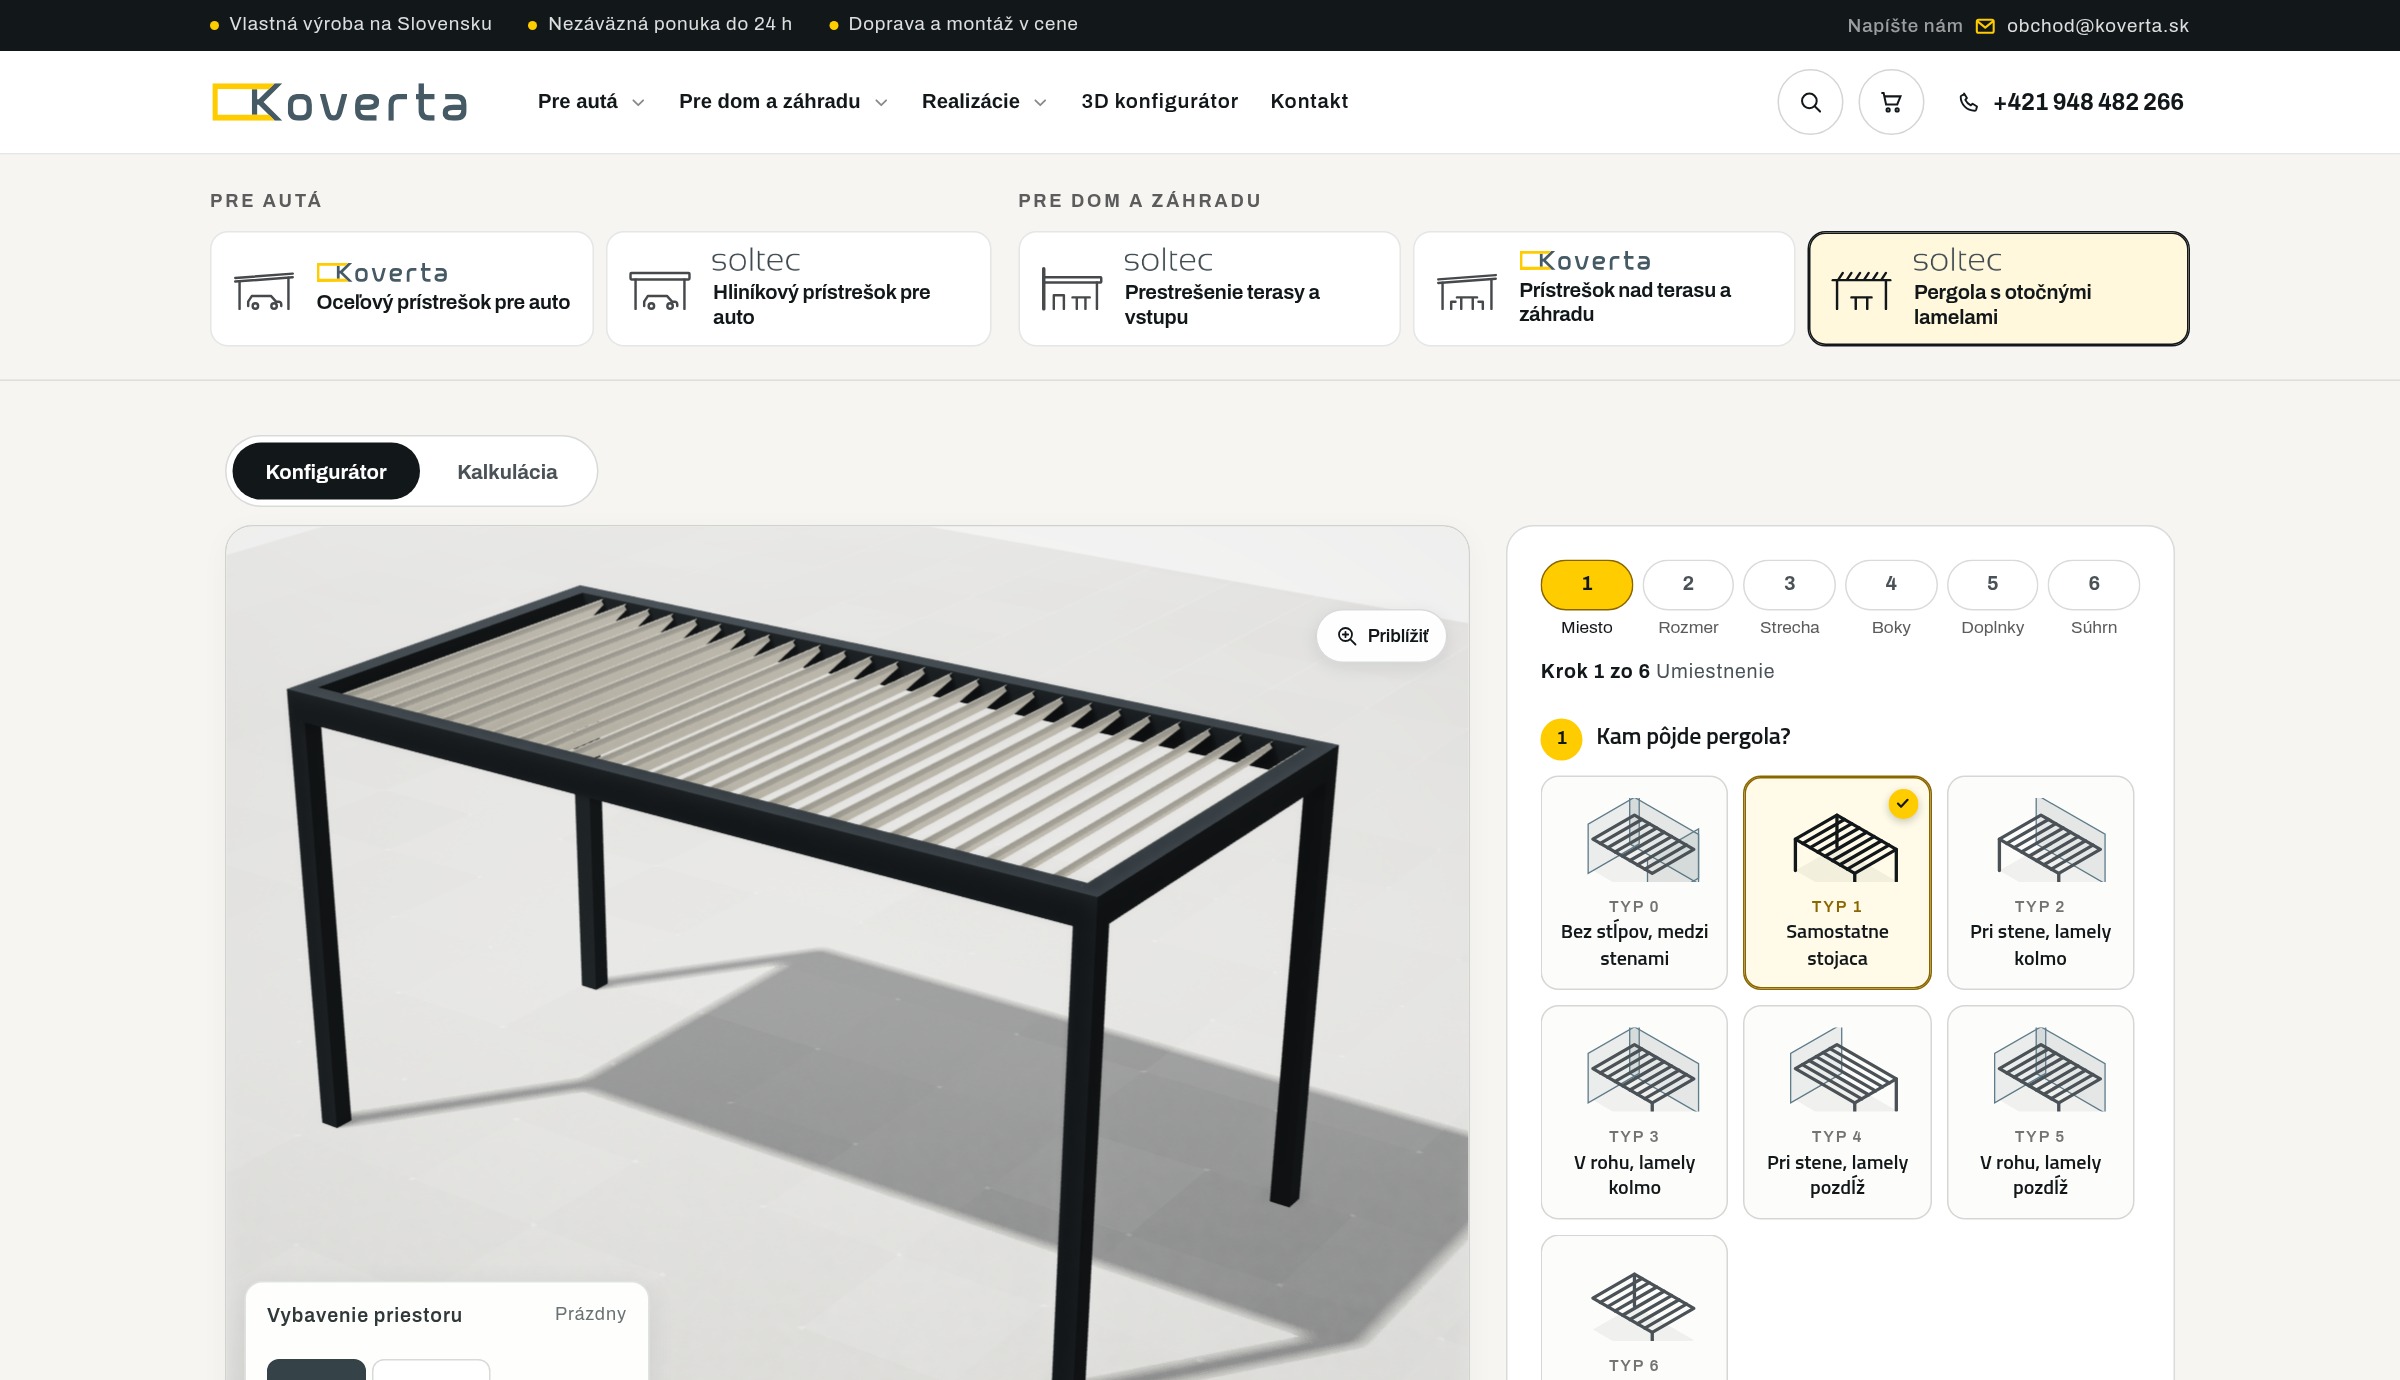
Task: Click obchod@koverta.sk email link
Action: (2097, 26)
